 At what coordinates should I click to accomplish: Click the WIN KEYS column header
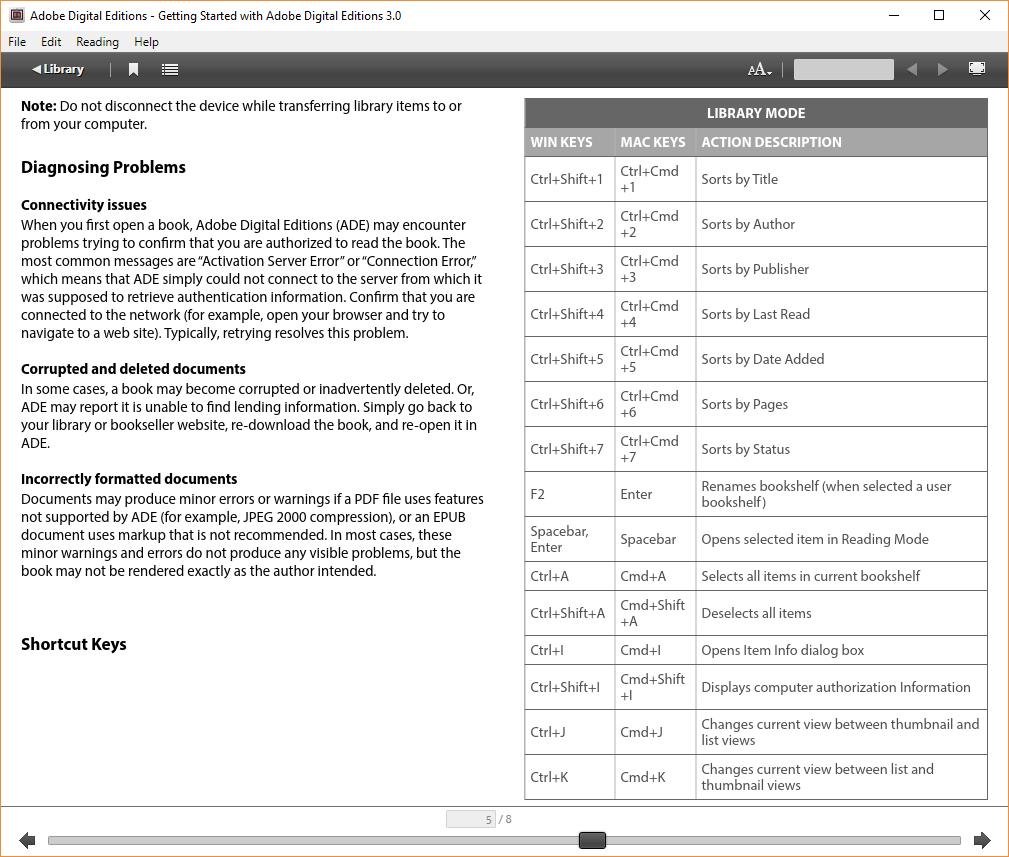569,142
